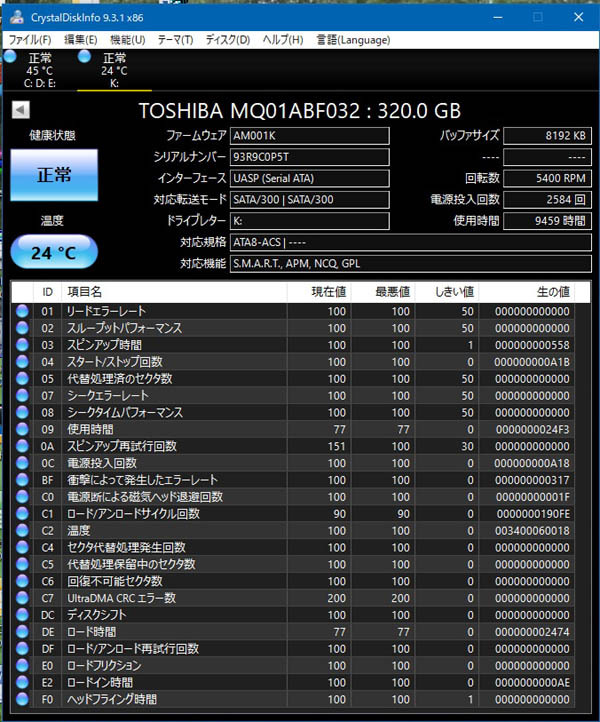Click the status orb for ID 01 リードエラーレート

(x=22, y=311)
